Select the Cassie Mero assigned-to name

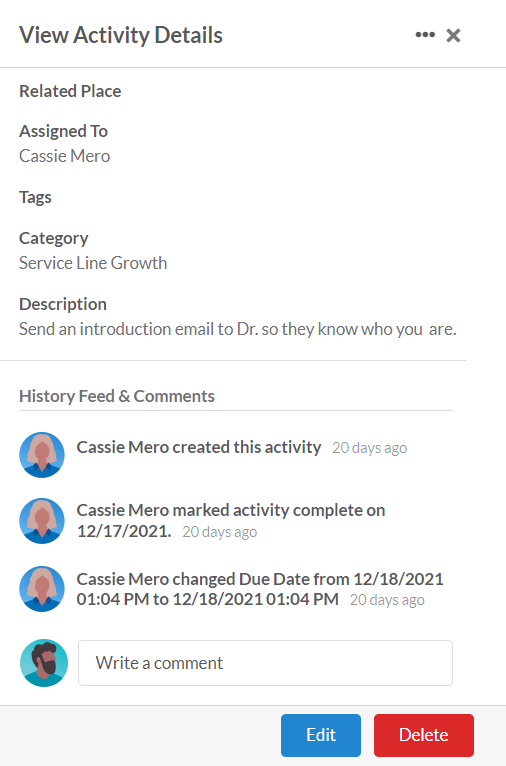64,156
